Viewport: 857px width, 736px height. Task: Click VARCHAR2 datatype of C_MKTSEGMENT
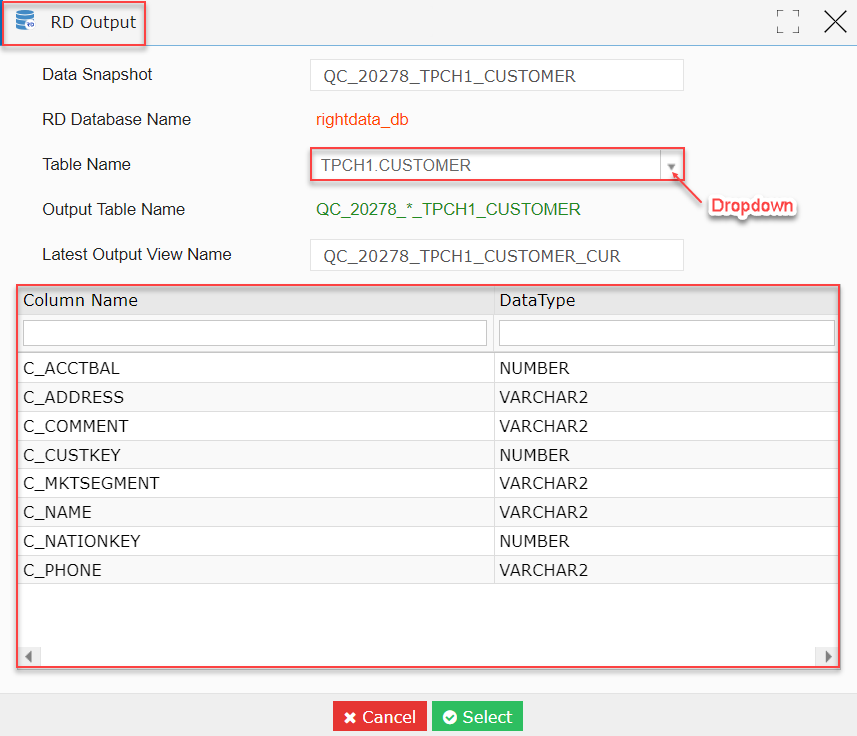coord(544,484)
